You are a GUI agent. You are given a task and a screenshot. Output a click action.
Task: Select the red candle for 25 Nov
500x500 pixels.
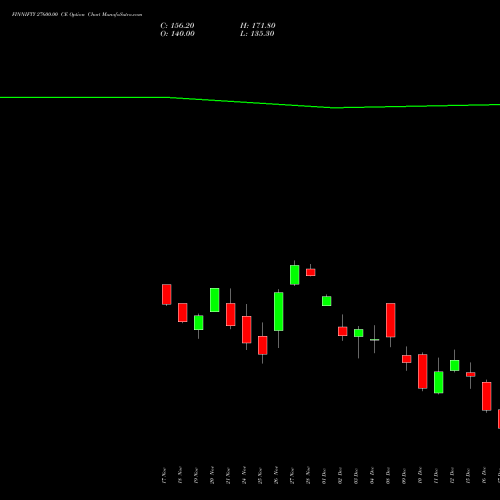click(263, 345)
